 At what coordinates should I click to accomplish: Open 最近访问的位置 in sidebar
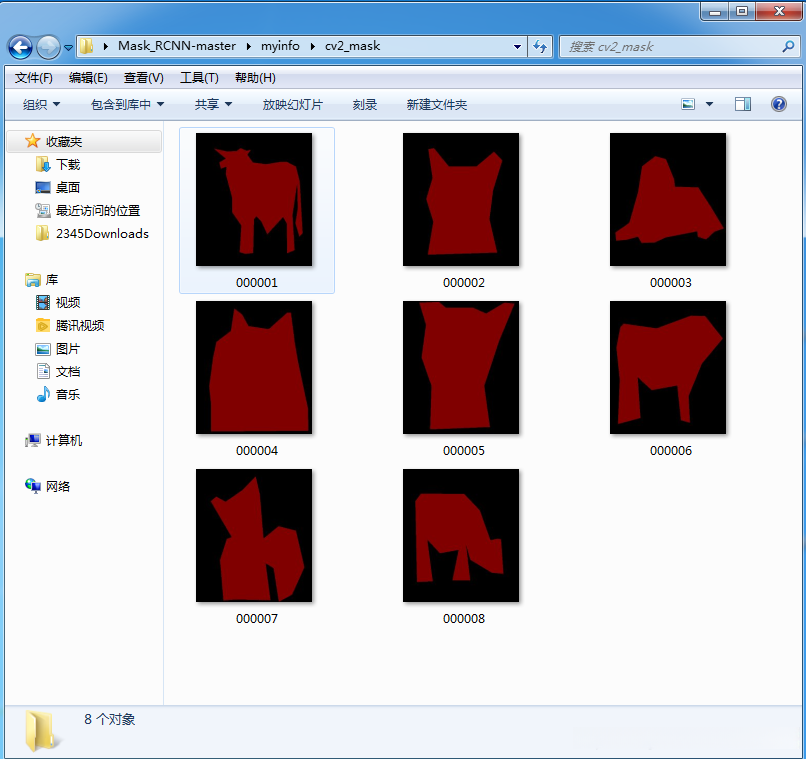pos(98,211)
